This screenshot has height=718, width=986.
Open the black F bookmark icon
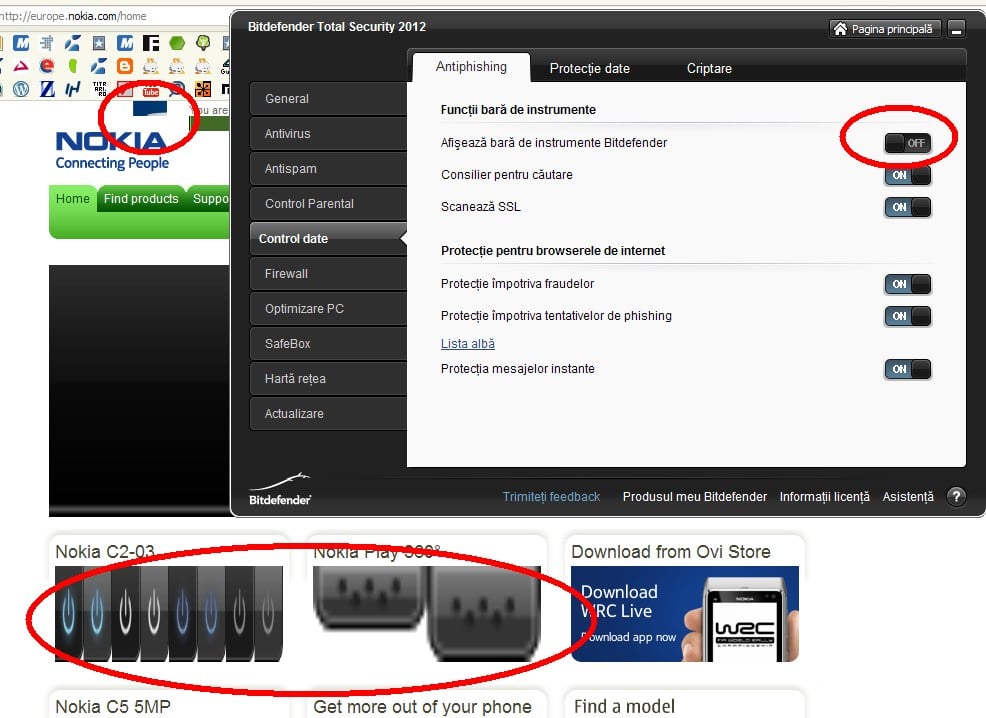click(151, 43)
